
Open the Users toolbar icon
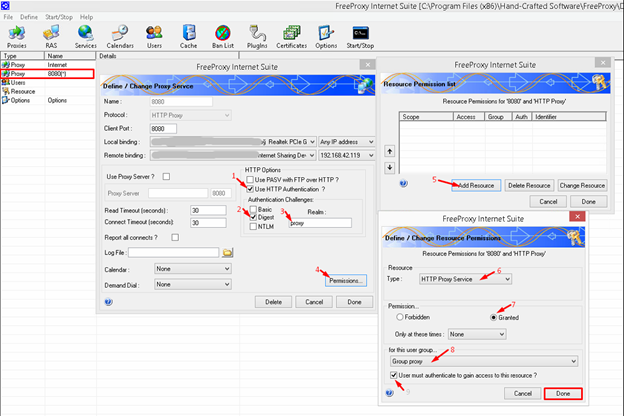(154, 37)
